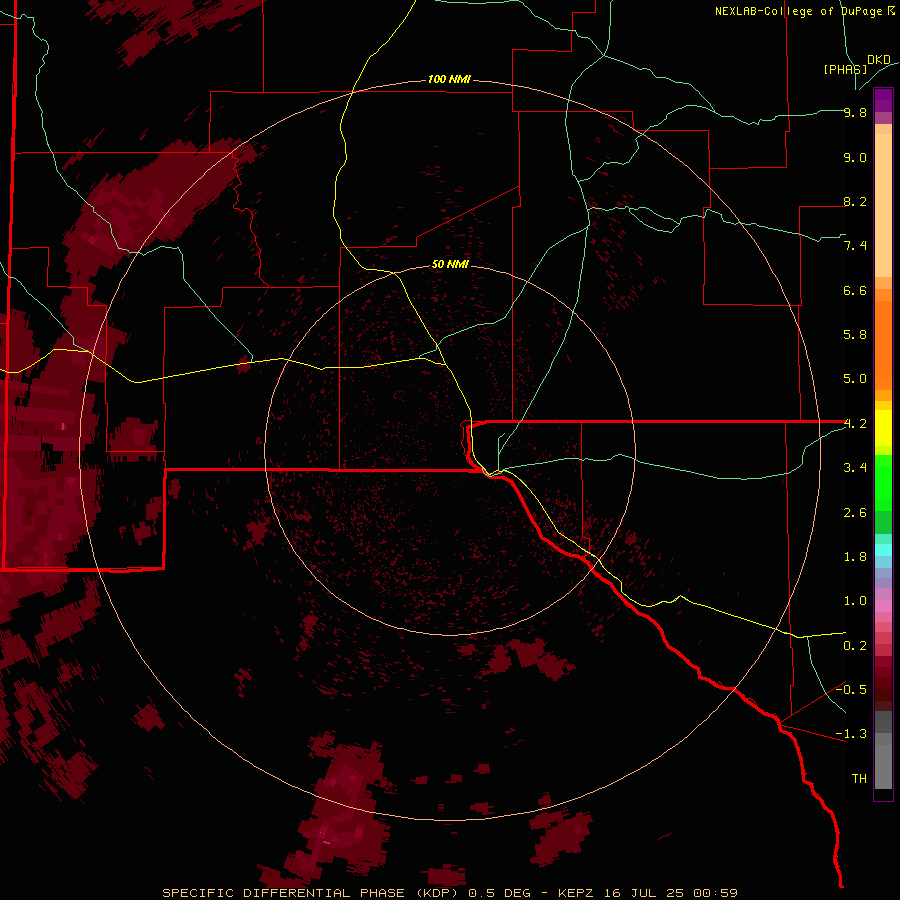
Task: Click the "100 NMI" range ring label
Action: 449,79
